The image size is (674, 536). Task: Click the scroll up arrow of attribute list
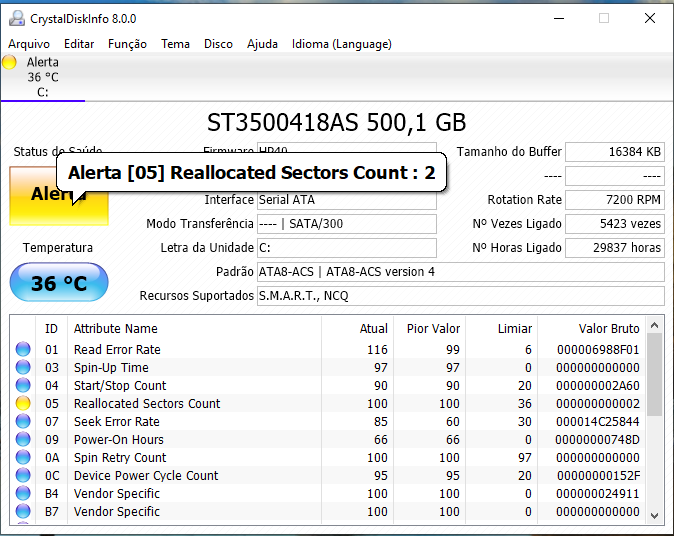pos(655,325)
